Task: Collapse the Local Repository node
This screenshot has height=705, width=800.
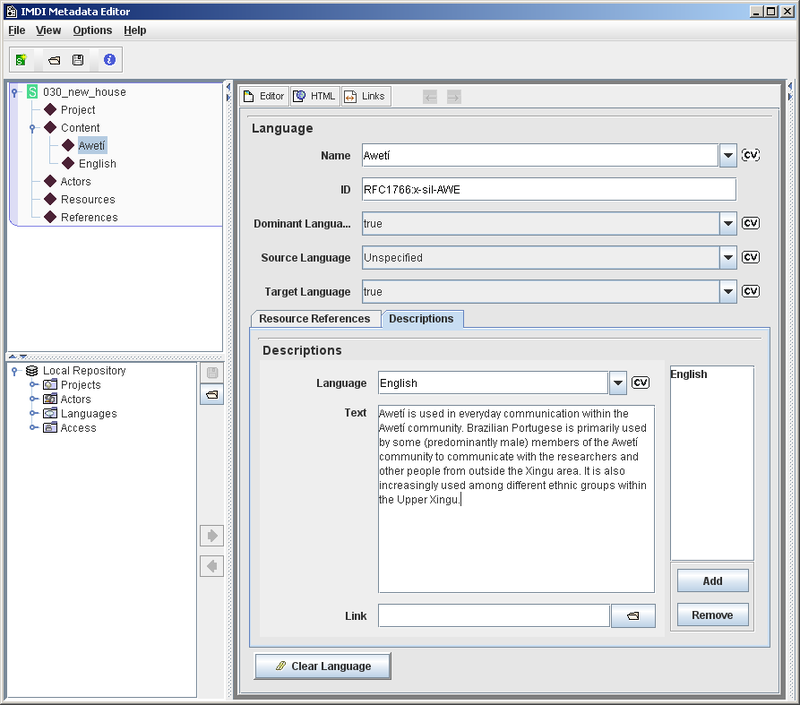Action: click(15, 371)
